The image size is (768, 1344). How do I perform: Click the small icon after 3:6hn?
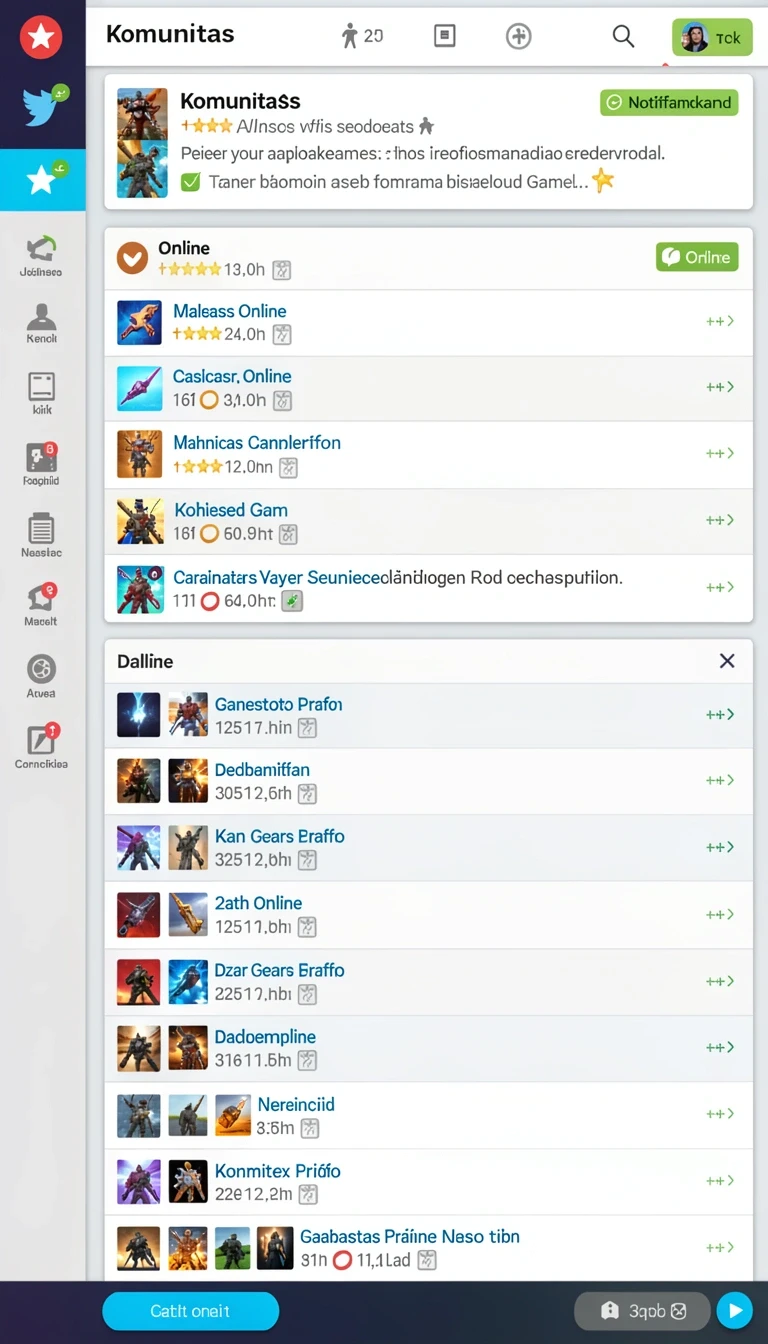310,1128
